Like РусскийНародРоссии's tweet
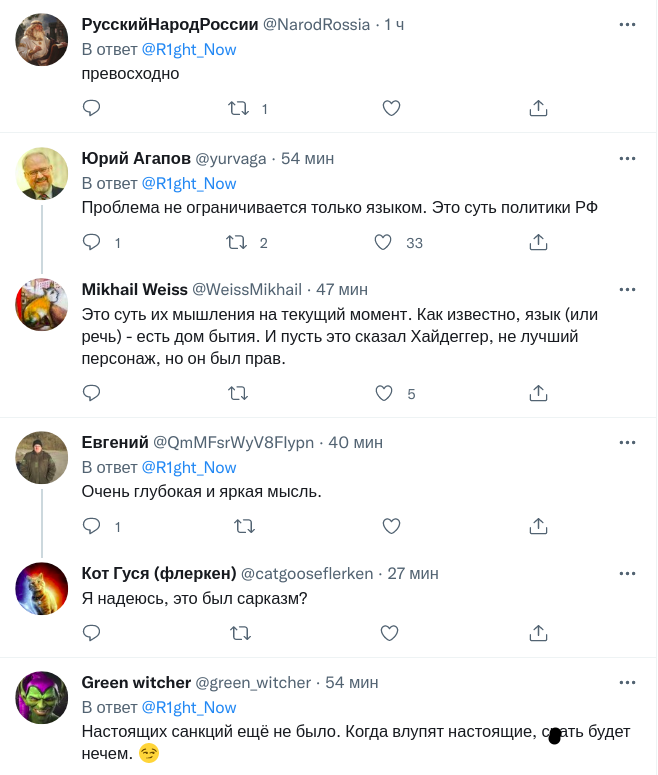 391,108
